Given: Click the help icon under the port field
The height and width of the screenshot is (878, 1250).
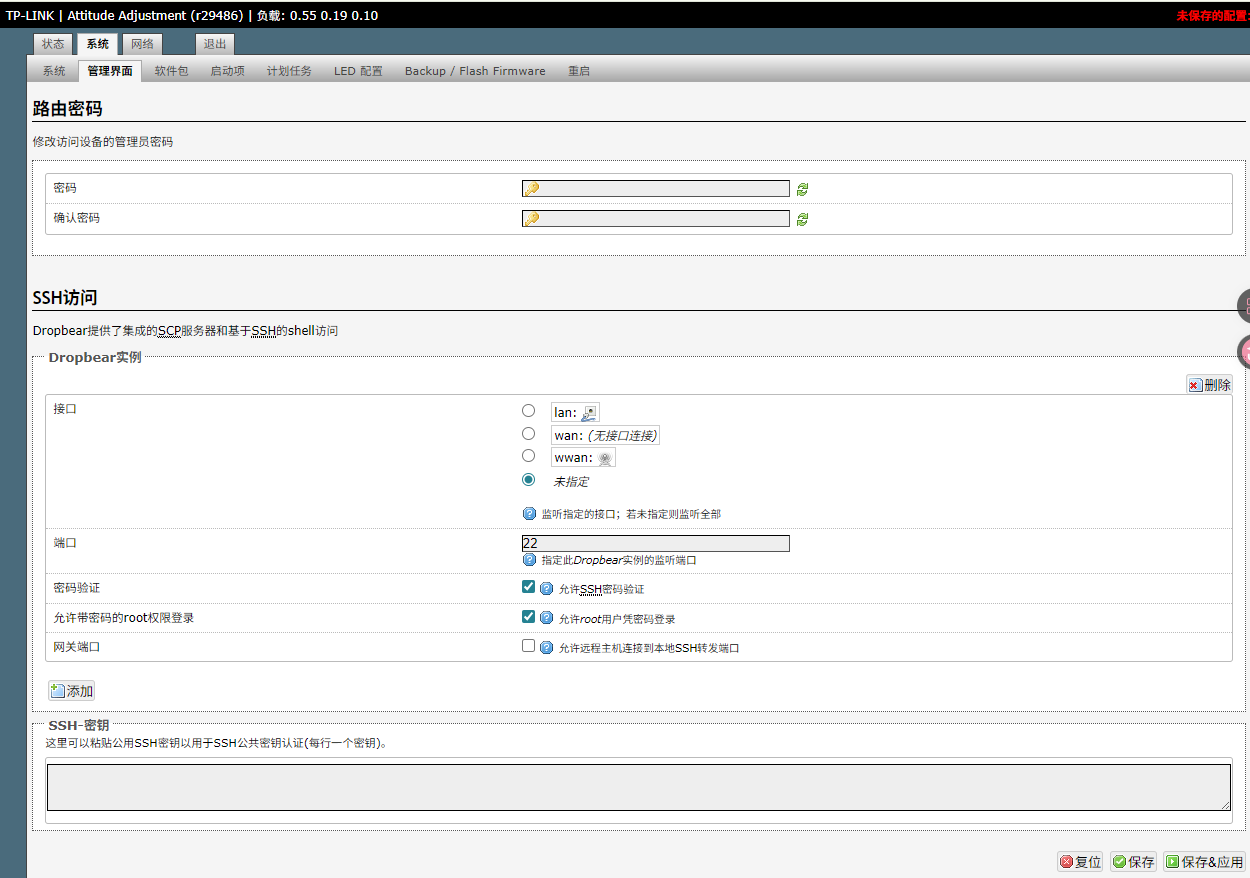Looking at the screenshot, I should (x=529, y=560).
